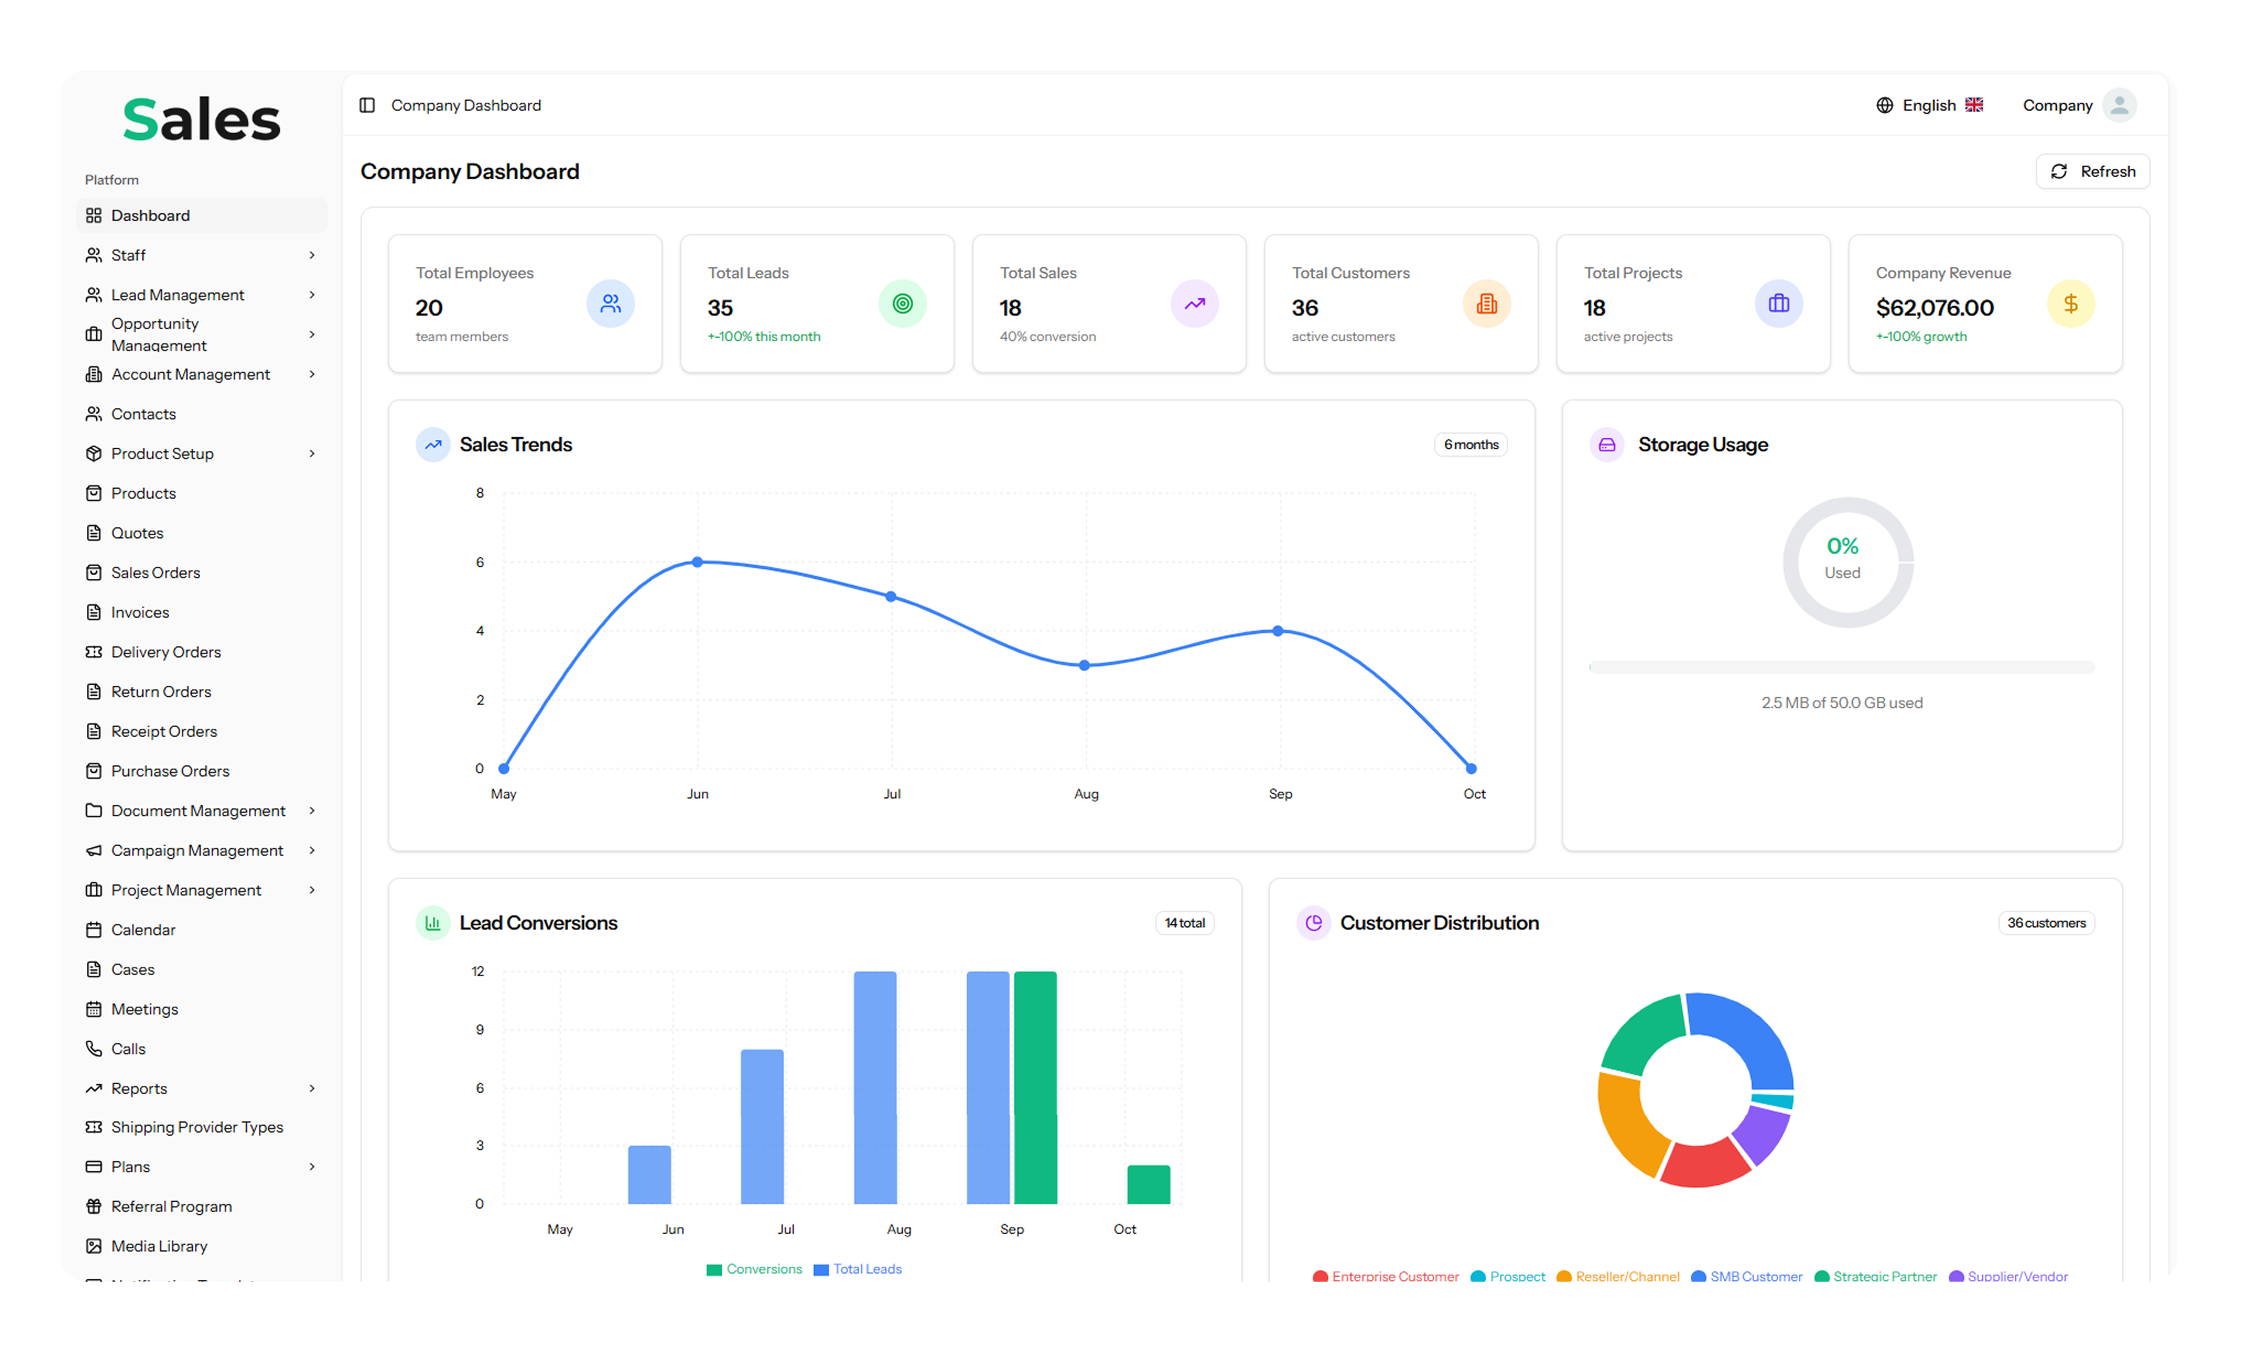Click the globe language icon
Screen dimensions: 2245x1355
click(x=1884, y=105)
